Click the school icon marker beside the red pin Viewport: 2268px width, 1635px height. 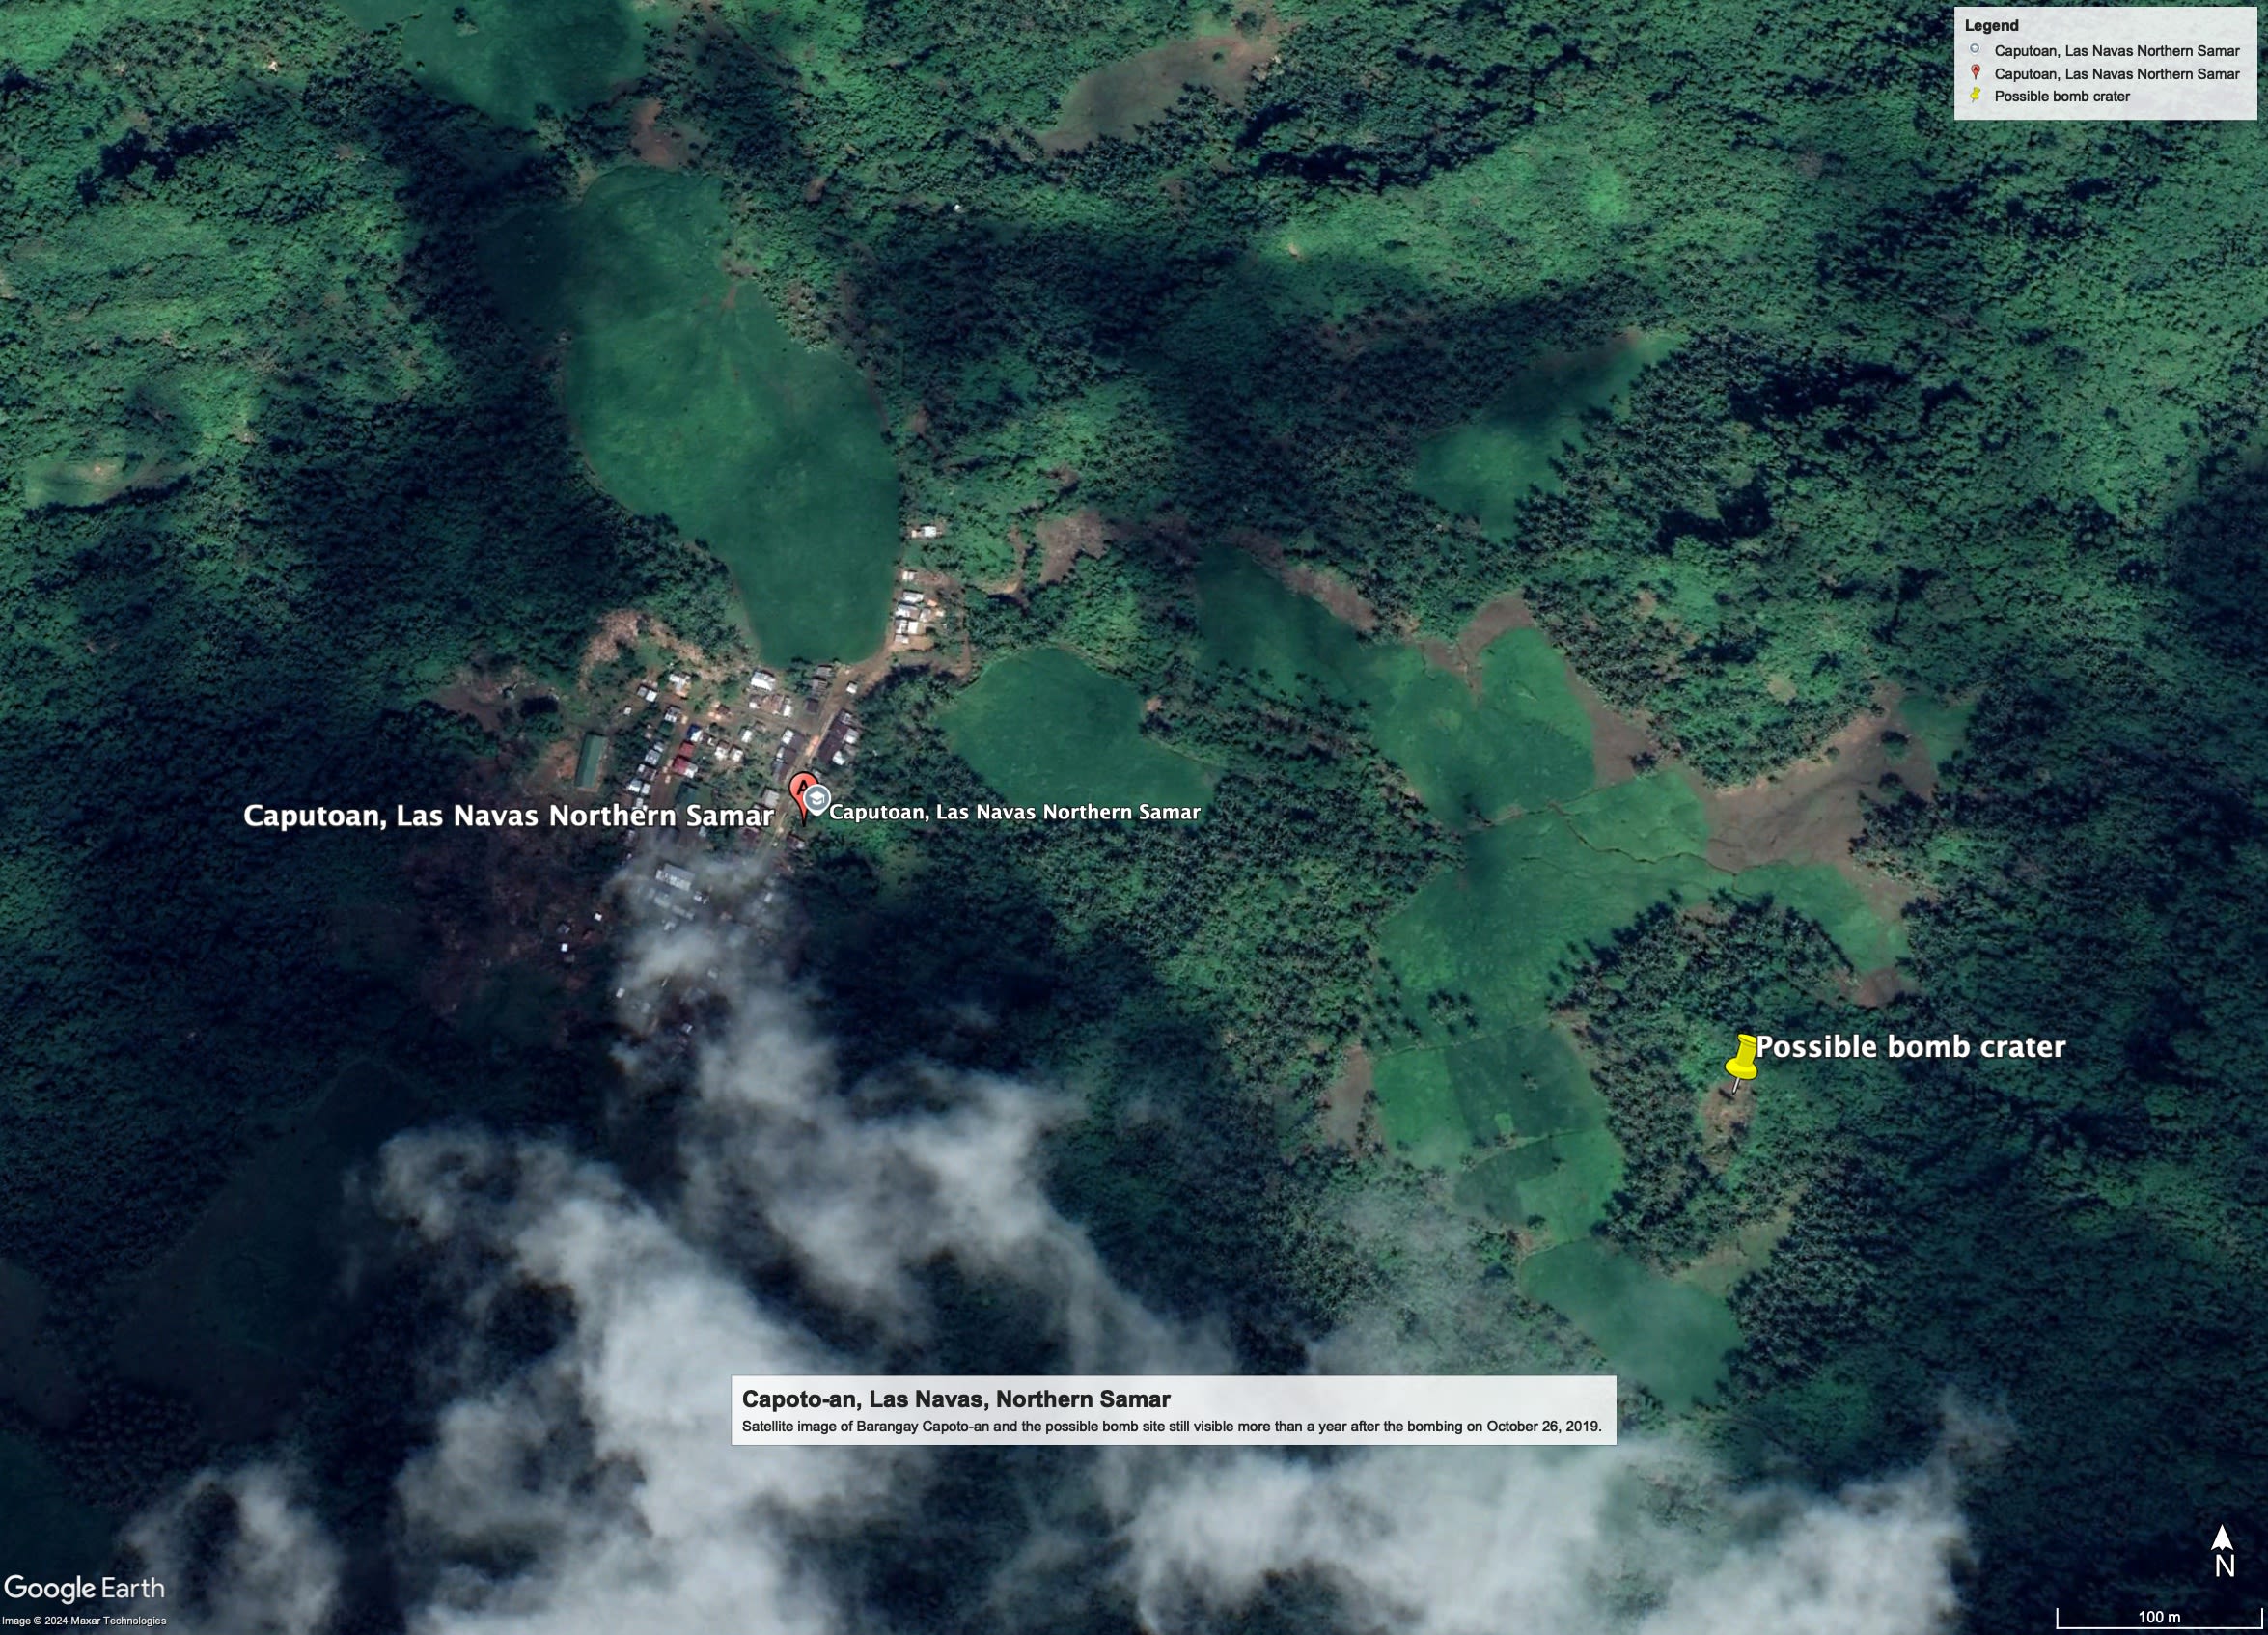pos(817,799)
